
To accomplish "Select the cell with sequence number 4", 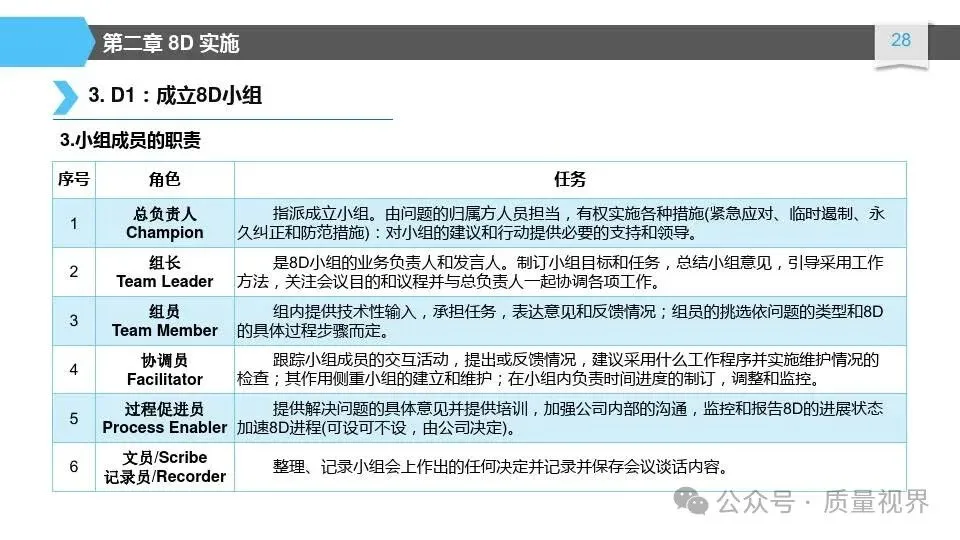I will pos(74,370).
